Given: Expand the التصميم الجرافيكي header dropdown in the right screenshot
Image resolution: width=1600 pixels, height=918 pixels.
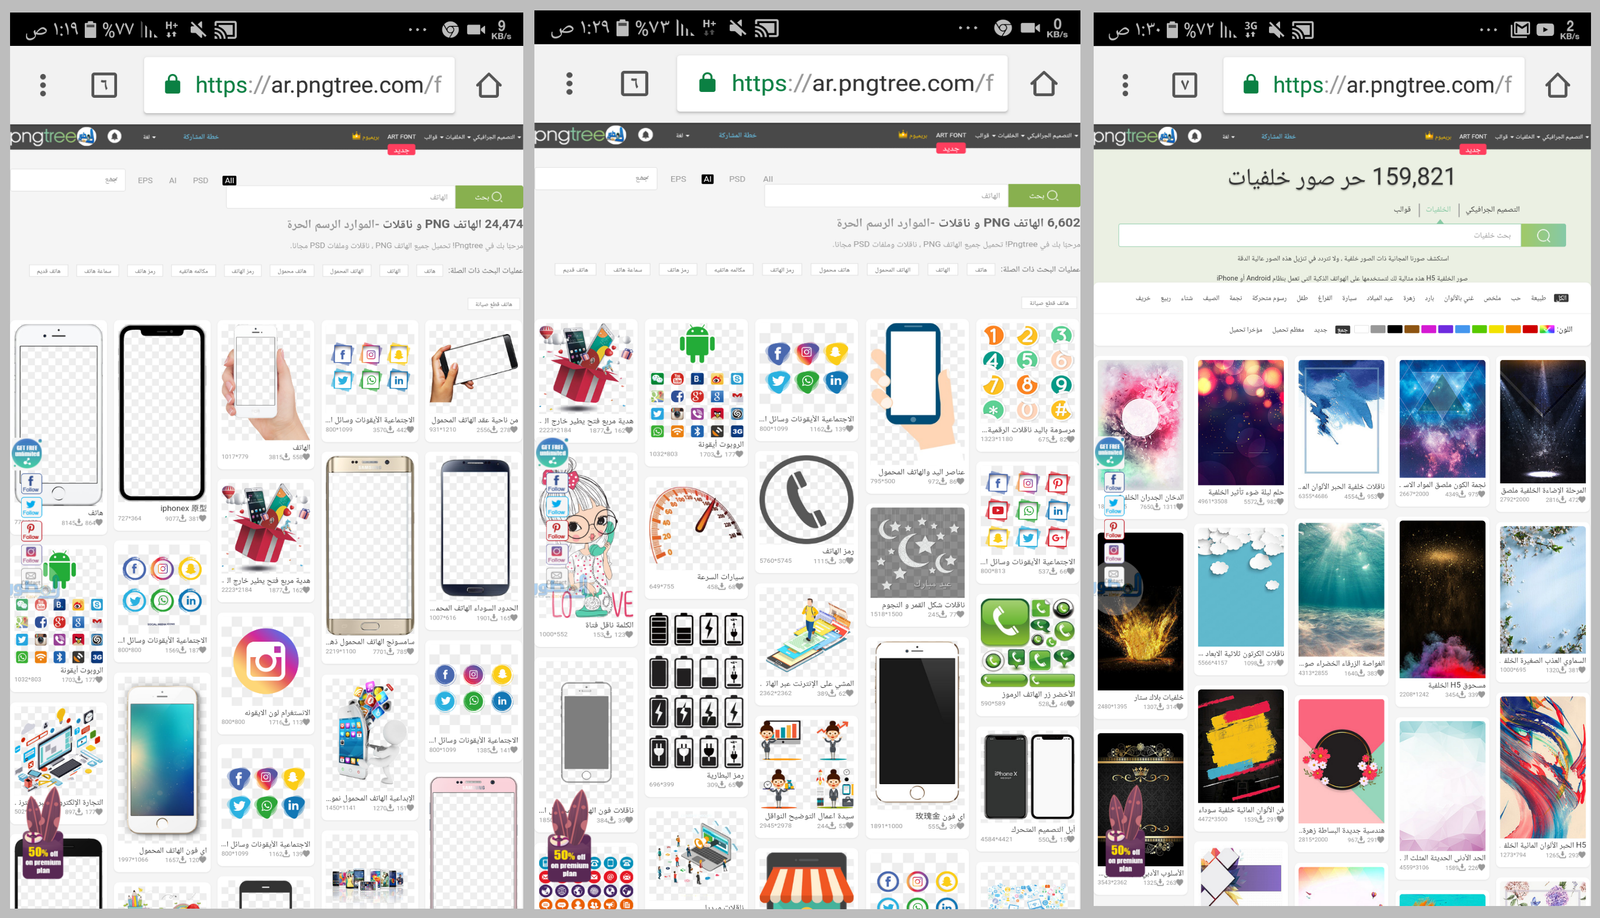Looking at the screenshot, I should coord(1564,137).
